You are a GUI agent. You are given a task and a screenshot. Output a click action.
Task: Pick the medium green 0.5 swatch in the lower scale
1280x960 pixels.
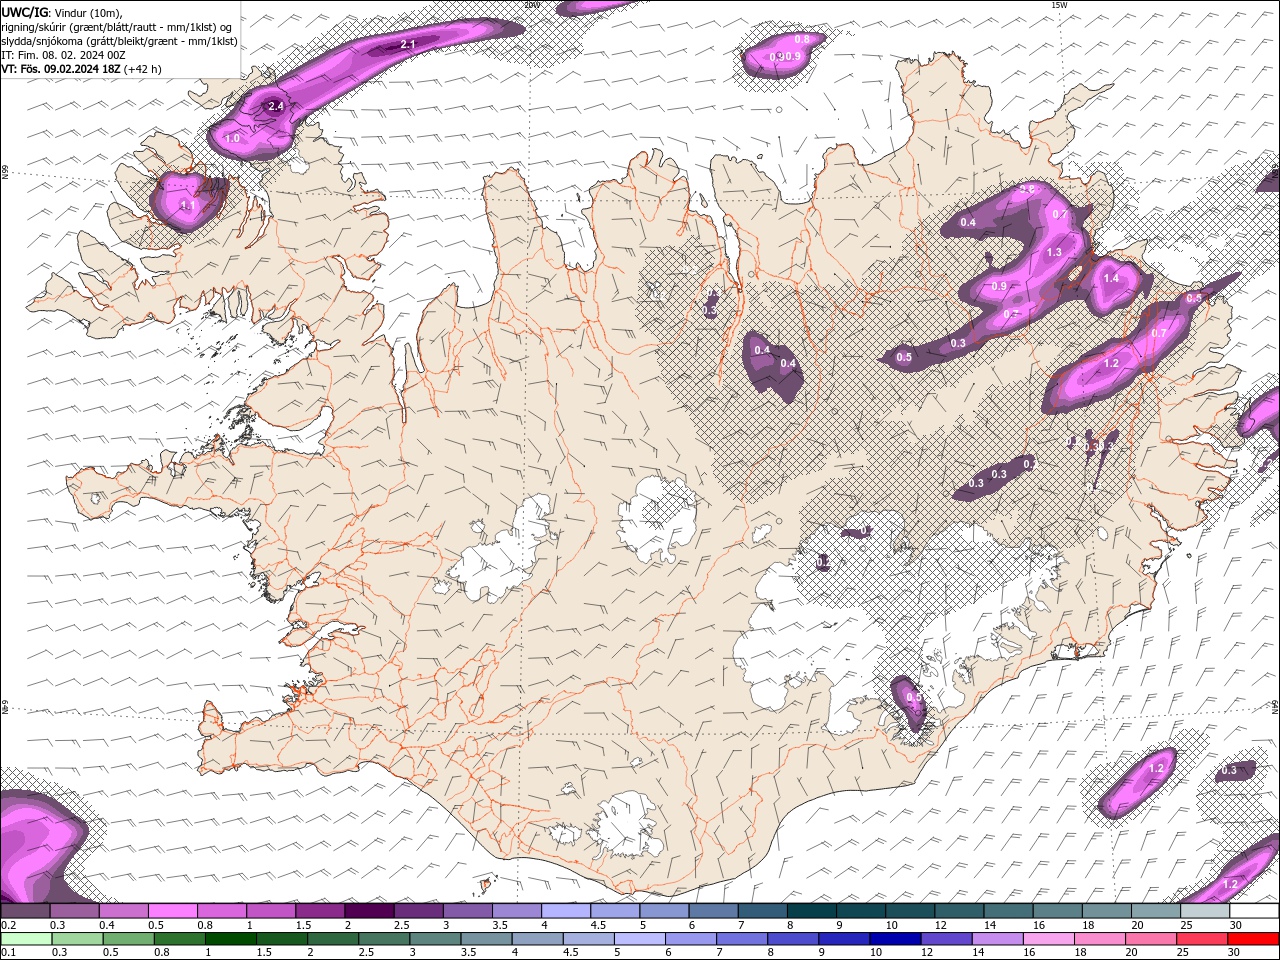click(128, 939)
